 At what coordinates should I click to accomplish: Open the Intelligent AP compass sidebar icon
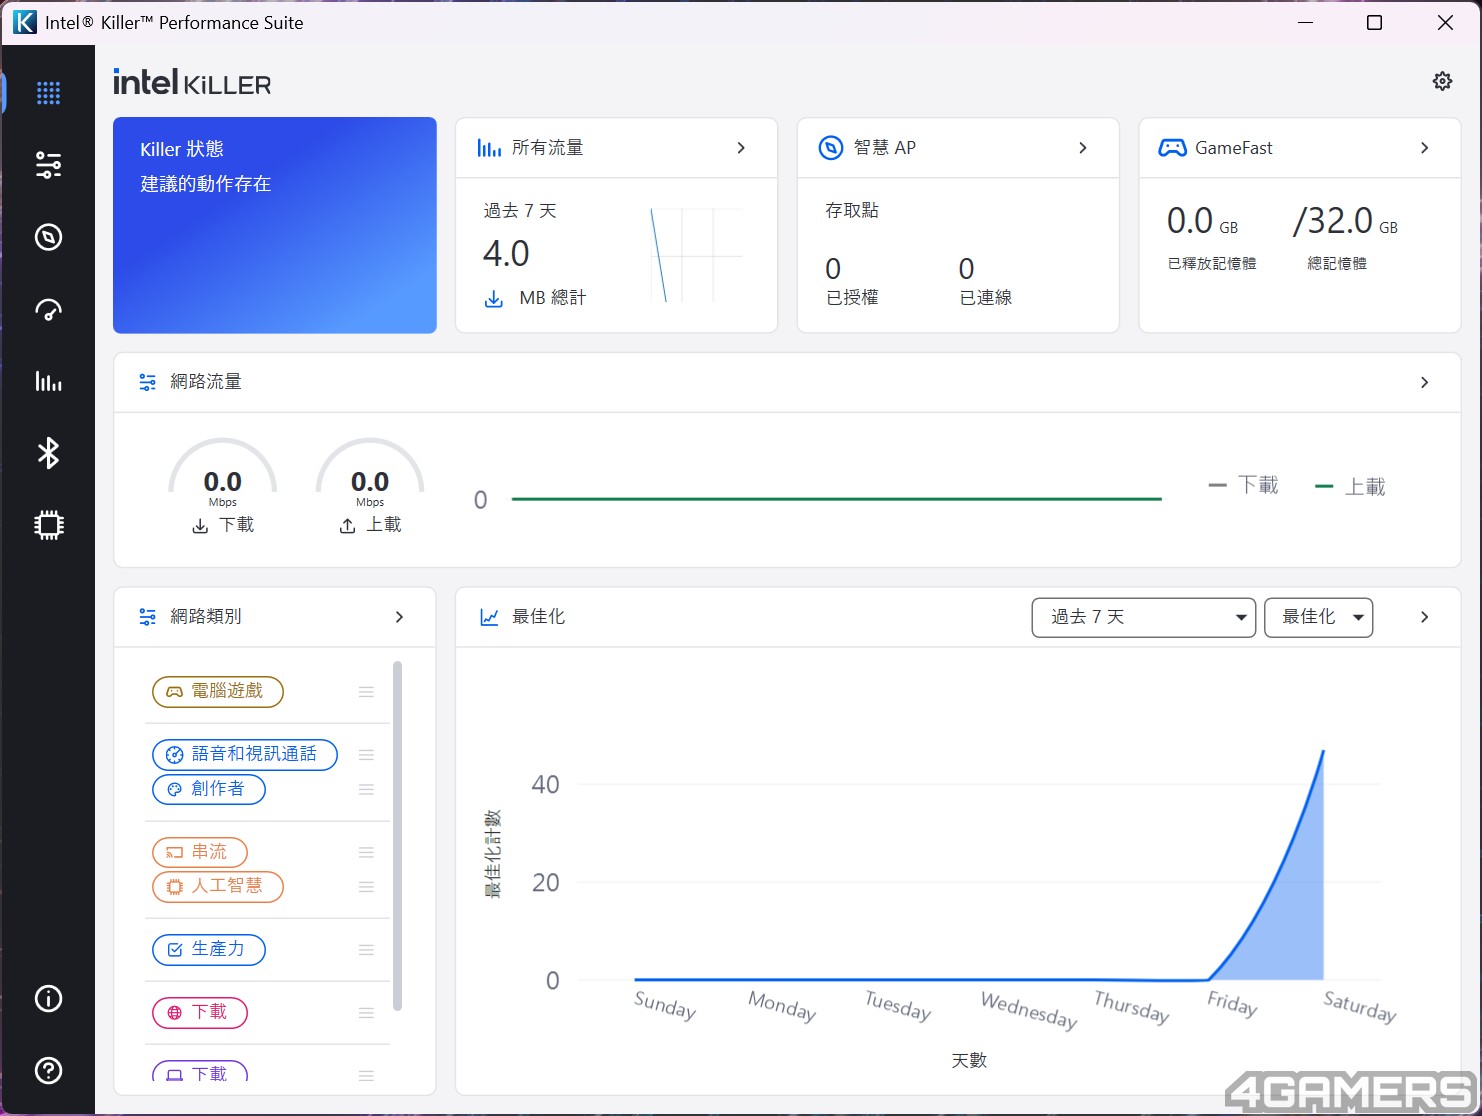click(x=48, y=237)
